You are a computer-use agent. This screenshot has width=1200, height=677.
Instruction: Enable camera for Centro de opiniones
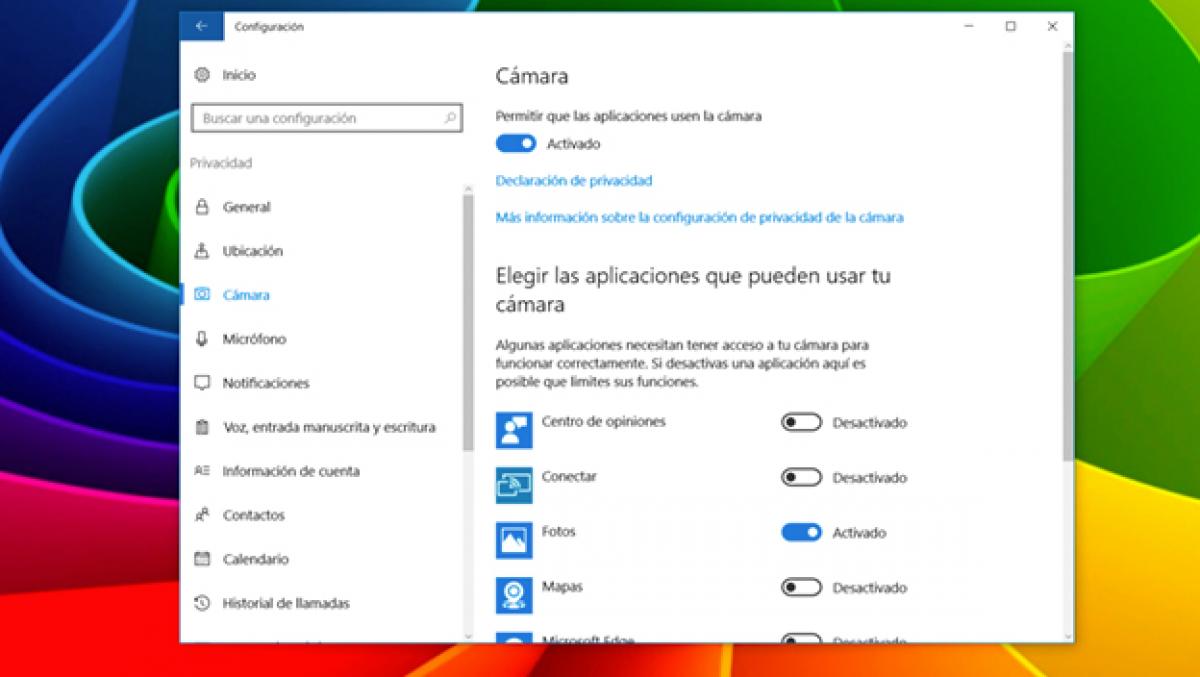[x=801, y=423]
